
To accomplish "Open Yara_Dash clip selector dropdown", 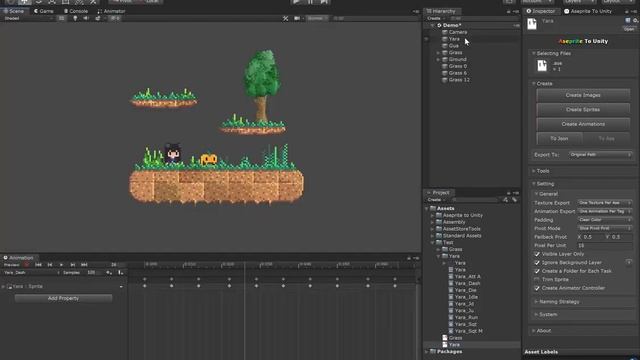I will 31,272.
